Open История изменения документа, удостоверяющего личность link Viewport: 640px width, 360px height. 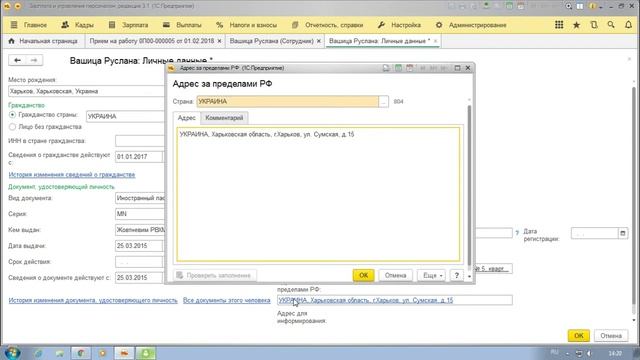(x=93, y=300)
